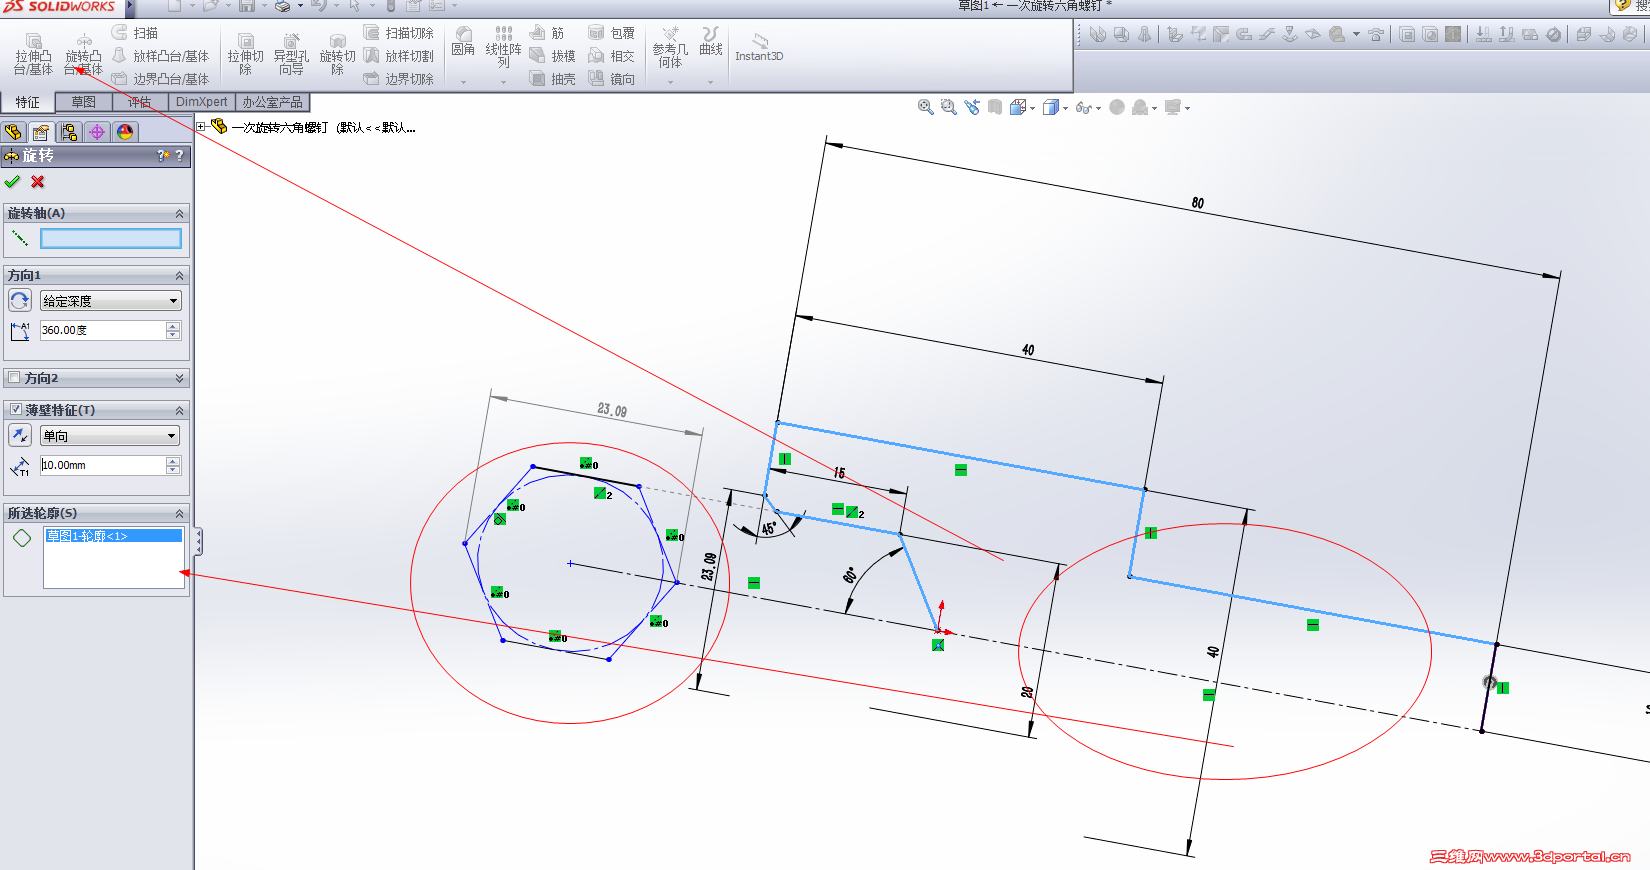Click the axis of revolution selection box
Image resolution: width=1650 pixels, height=870 pixels.
tap(111, 239)
